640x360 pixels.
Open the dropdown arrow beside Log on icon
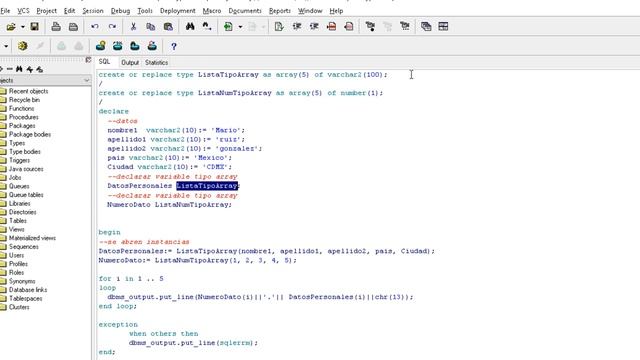240,27
